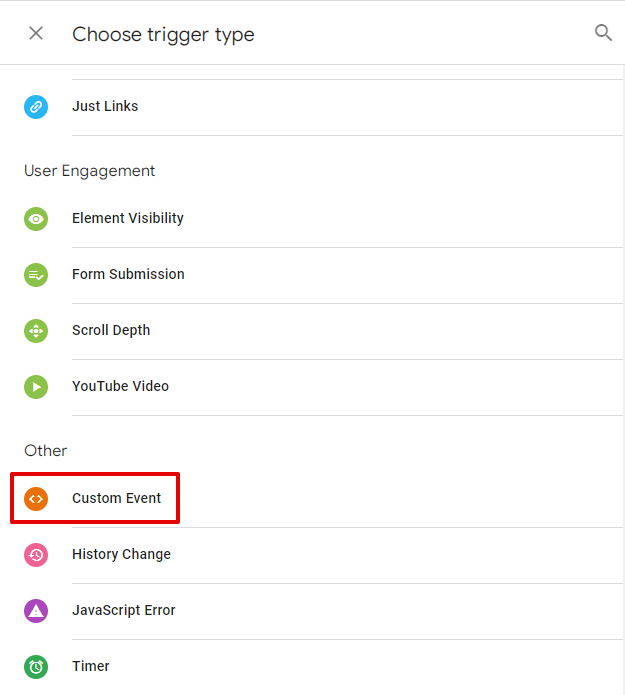Screen dimensions: 625x695
Task: Select the Custom Event trigger
Action: coord(116,498)
